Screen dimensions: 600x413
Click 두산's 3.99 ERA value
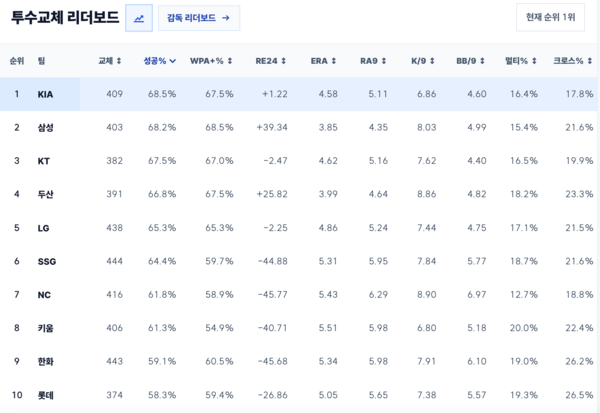click(328, 194)
